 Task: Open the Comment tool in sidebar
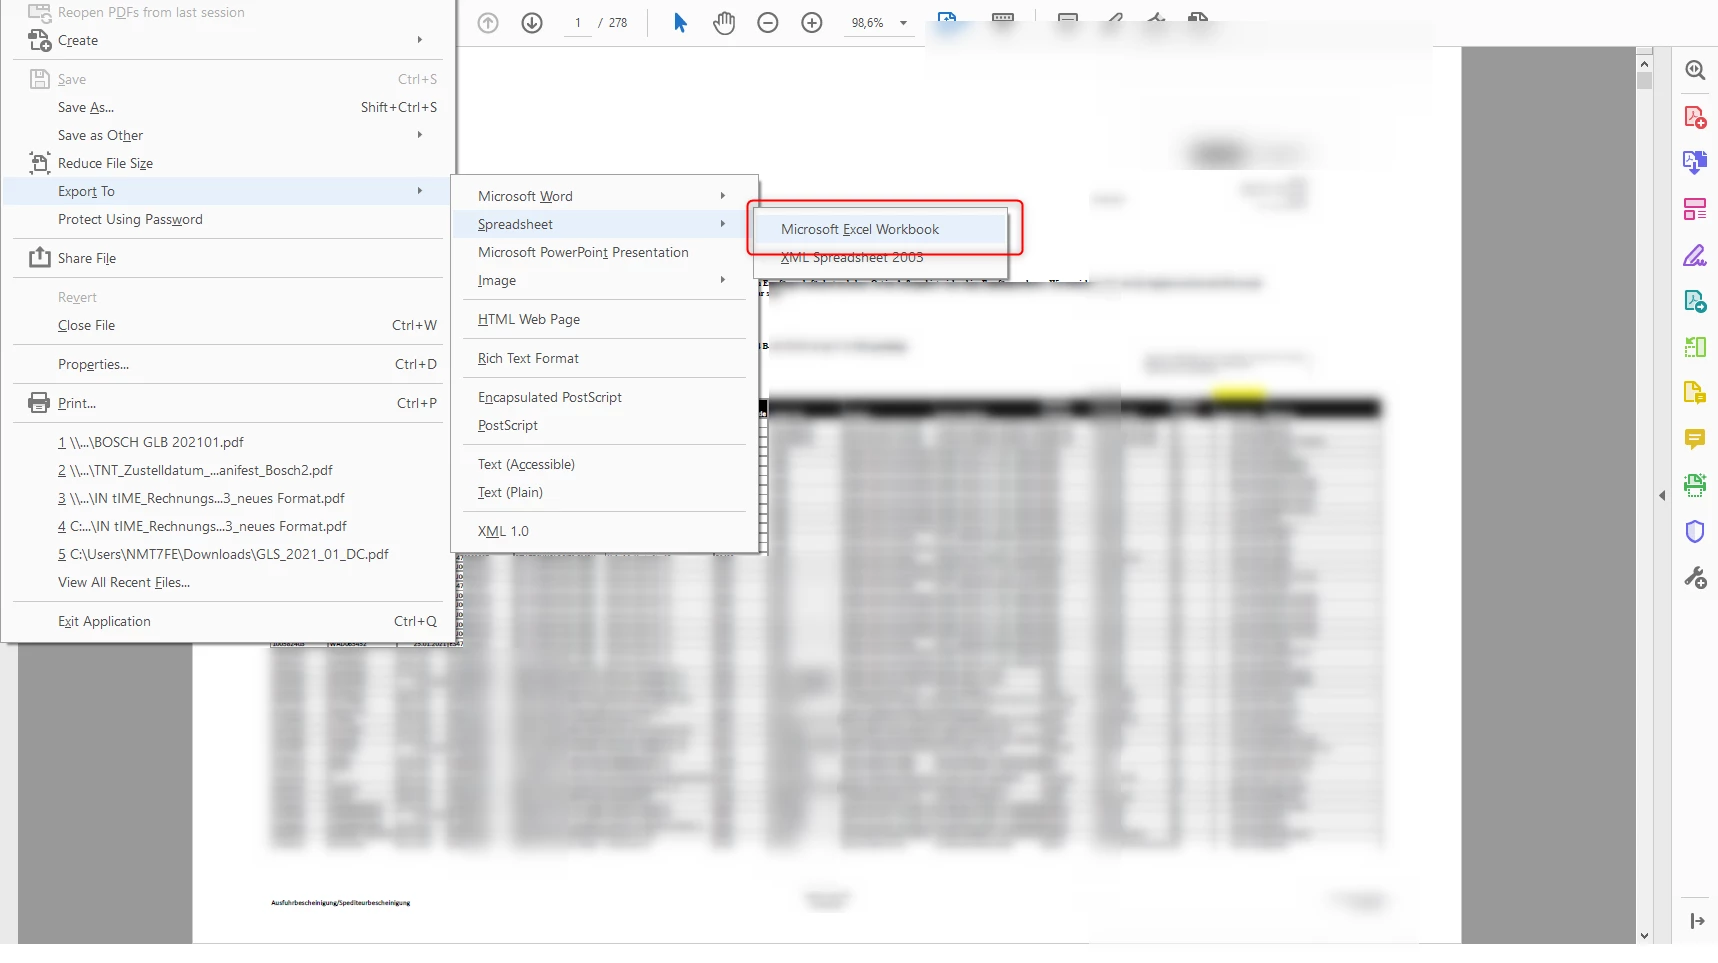click(1695, 439)
